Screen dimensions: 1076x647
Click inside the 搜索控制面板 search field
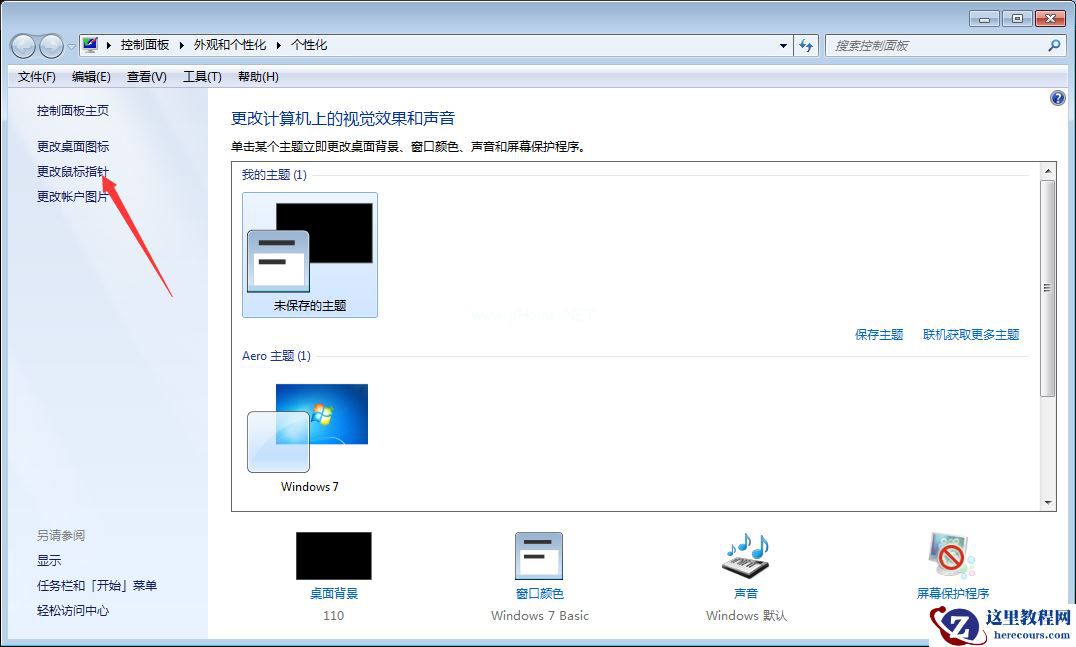coord(930,45)
